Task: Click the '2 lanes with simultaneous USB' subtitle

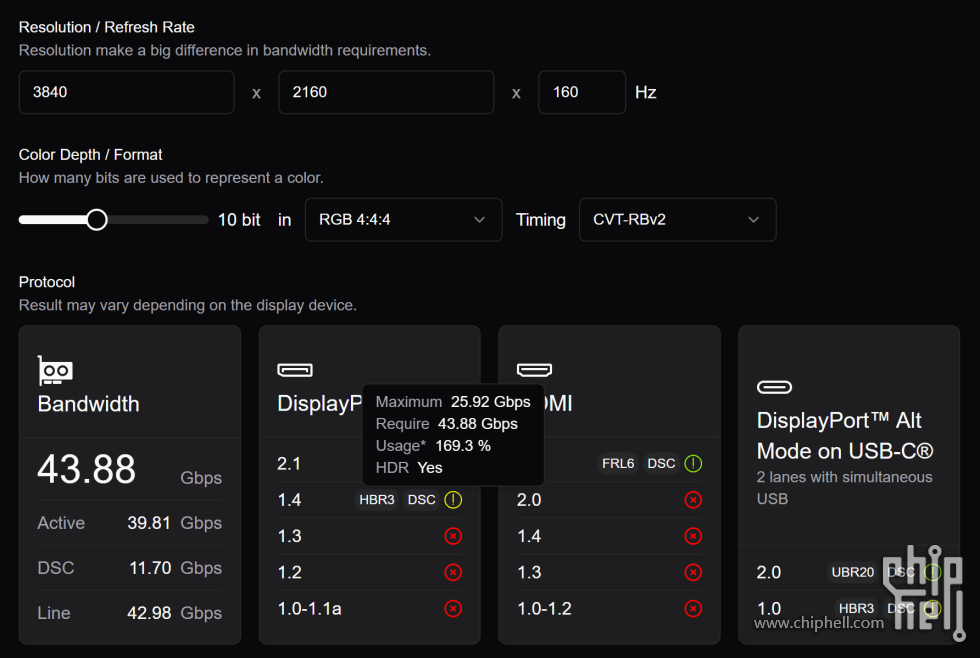Action: click(844, 488)
